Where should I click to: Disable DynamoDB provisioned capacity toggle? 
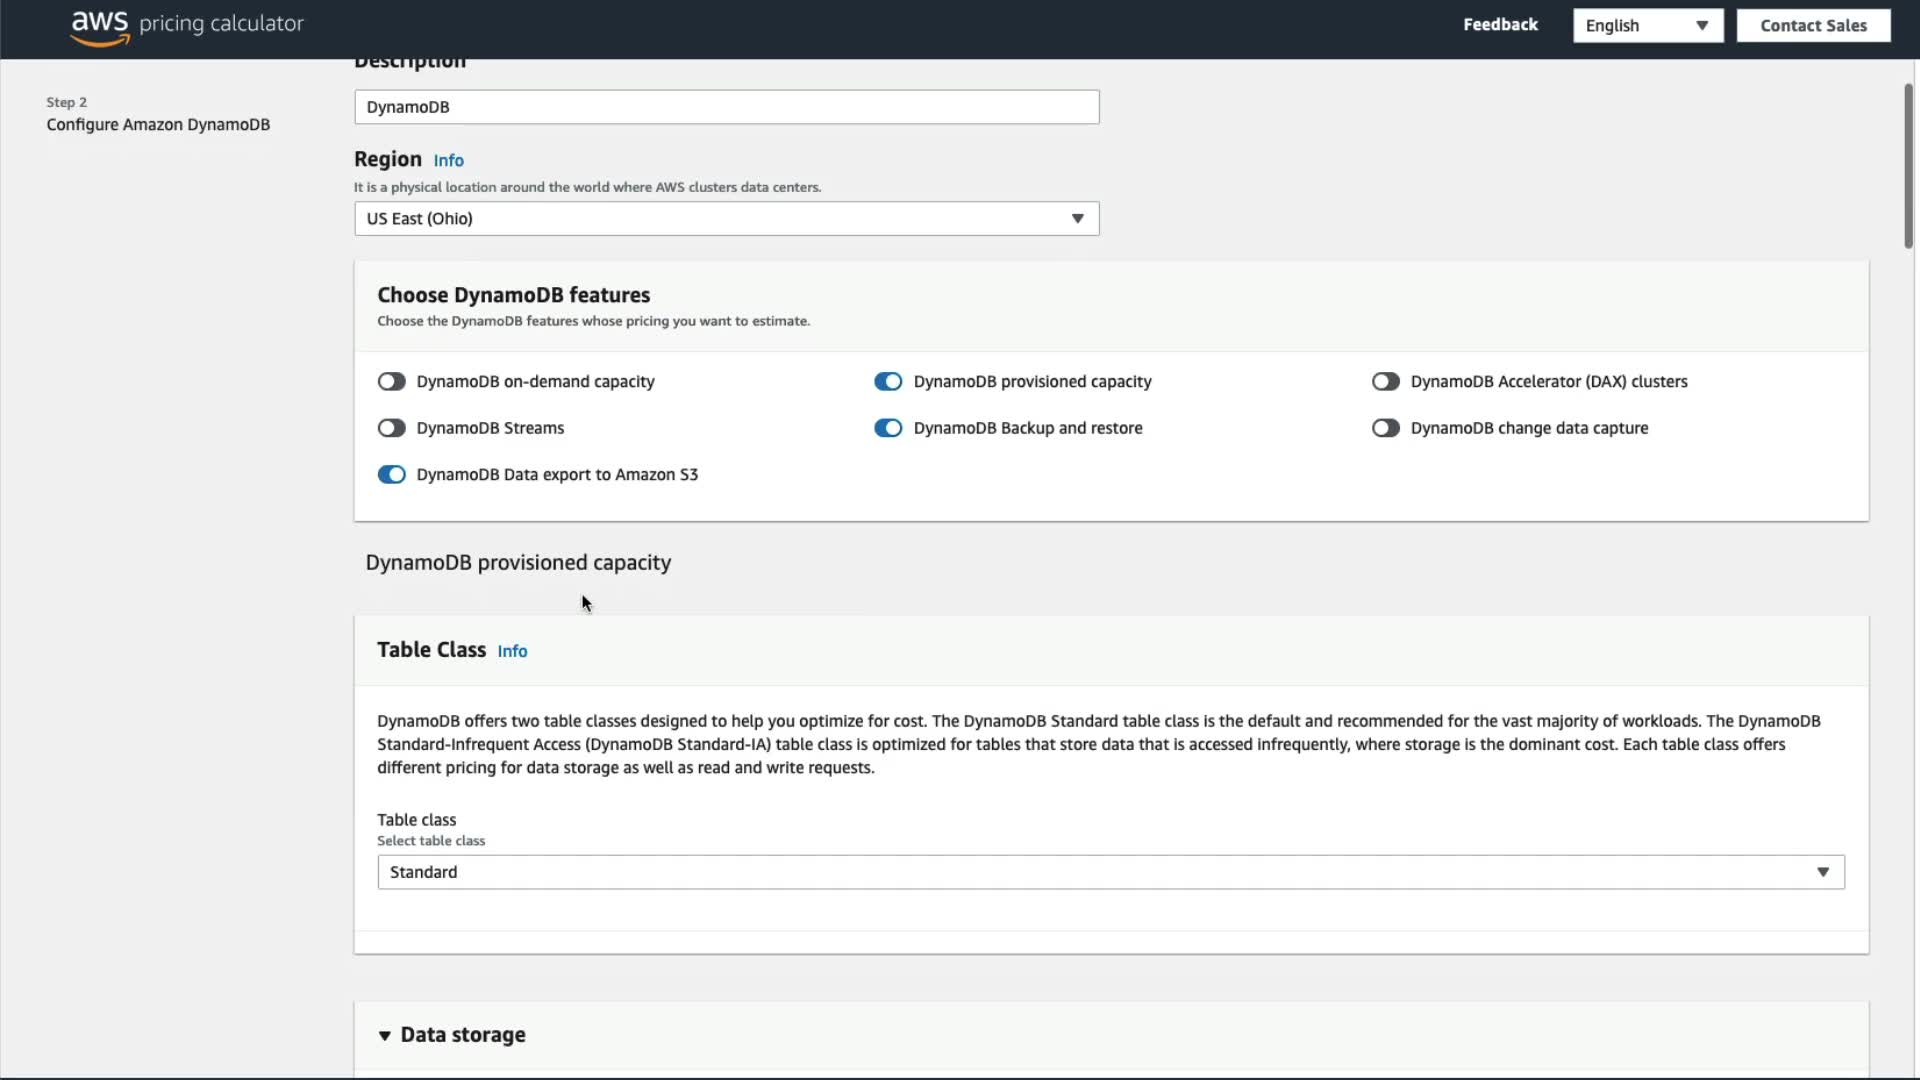coord(888,381)
